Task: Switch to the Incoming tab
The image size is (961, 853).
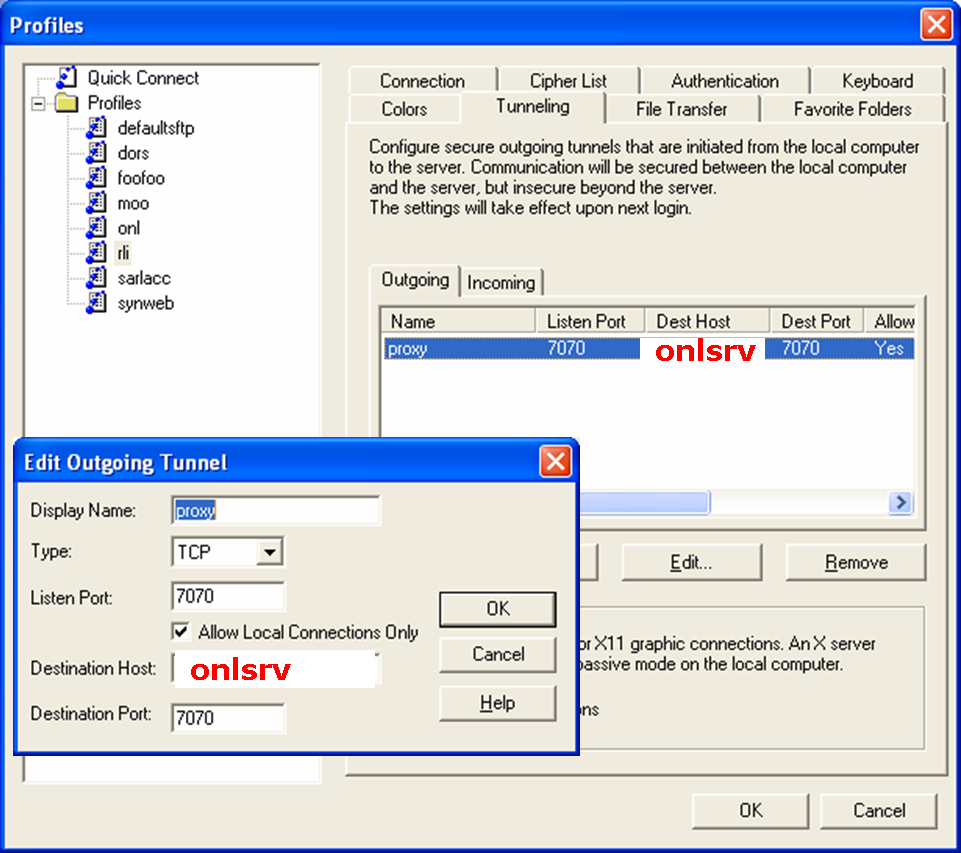Action: pyautogui.click(x=501, y=283)
